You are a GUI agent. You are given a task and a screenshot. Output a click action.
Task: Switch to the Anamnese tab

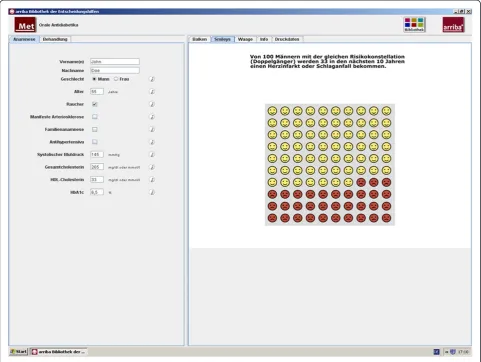pos(24,39)
